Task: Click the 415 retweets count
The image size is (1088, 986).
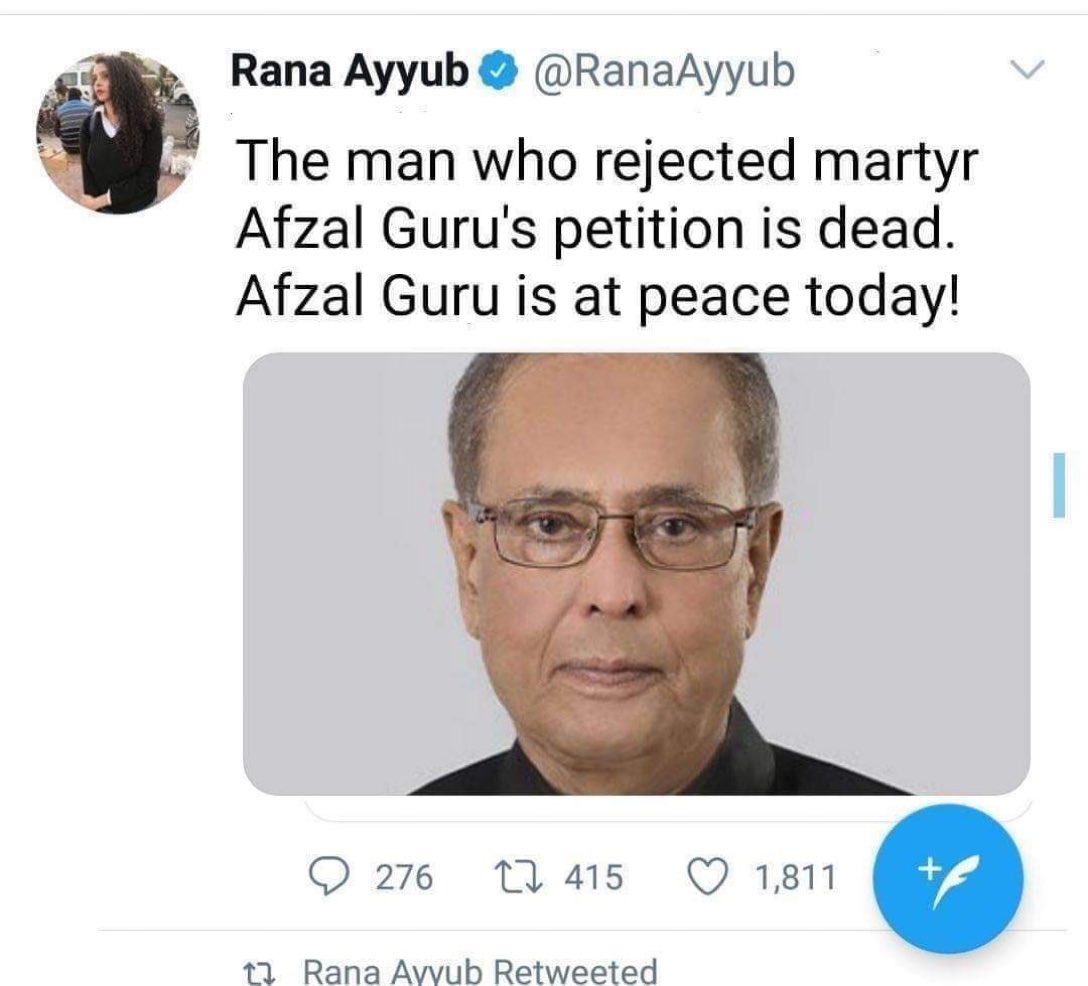Action: click(594, 878)
